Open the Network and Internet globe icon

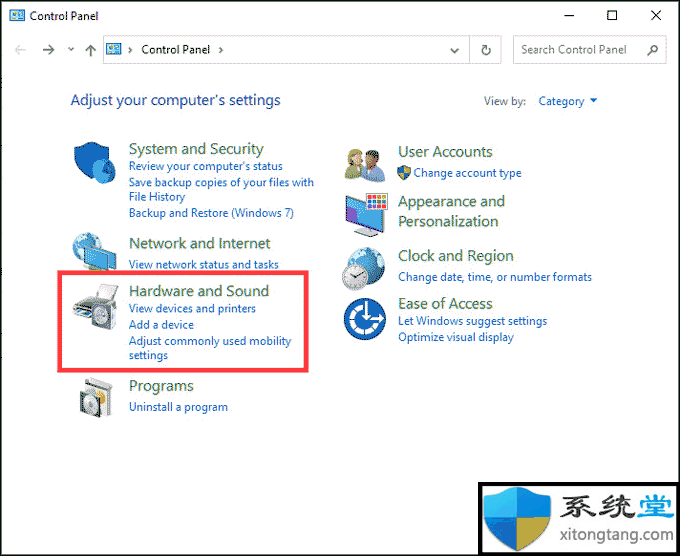coord(94,252)
